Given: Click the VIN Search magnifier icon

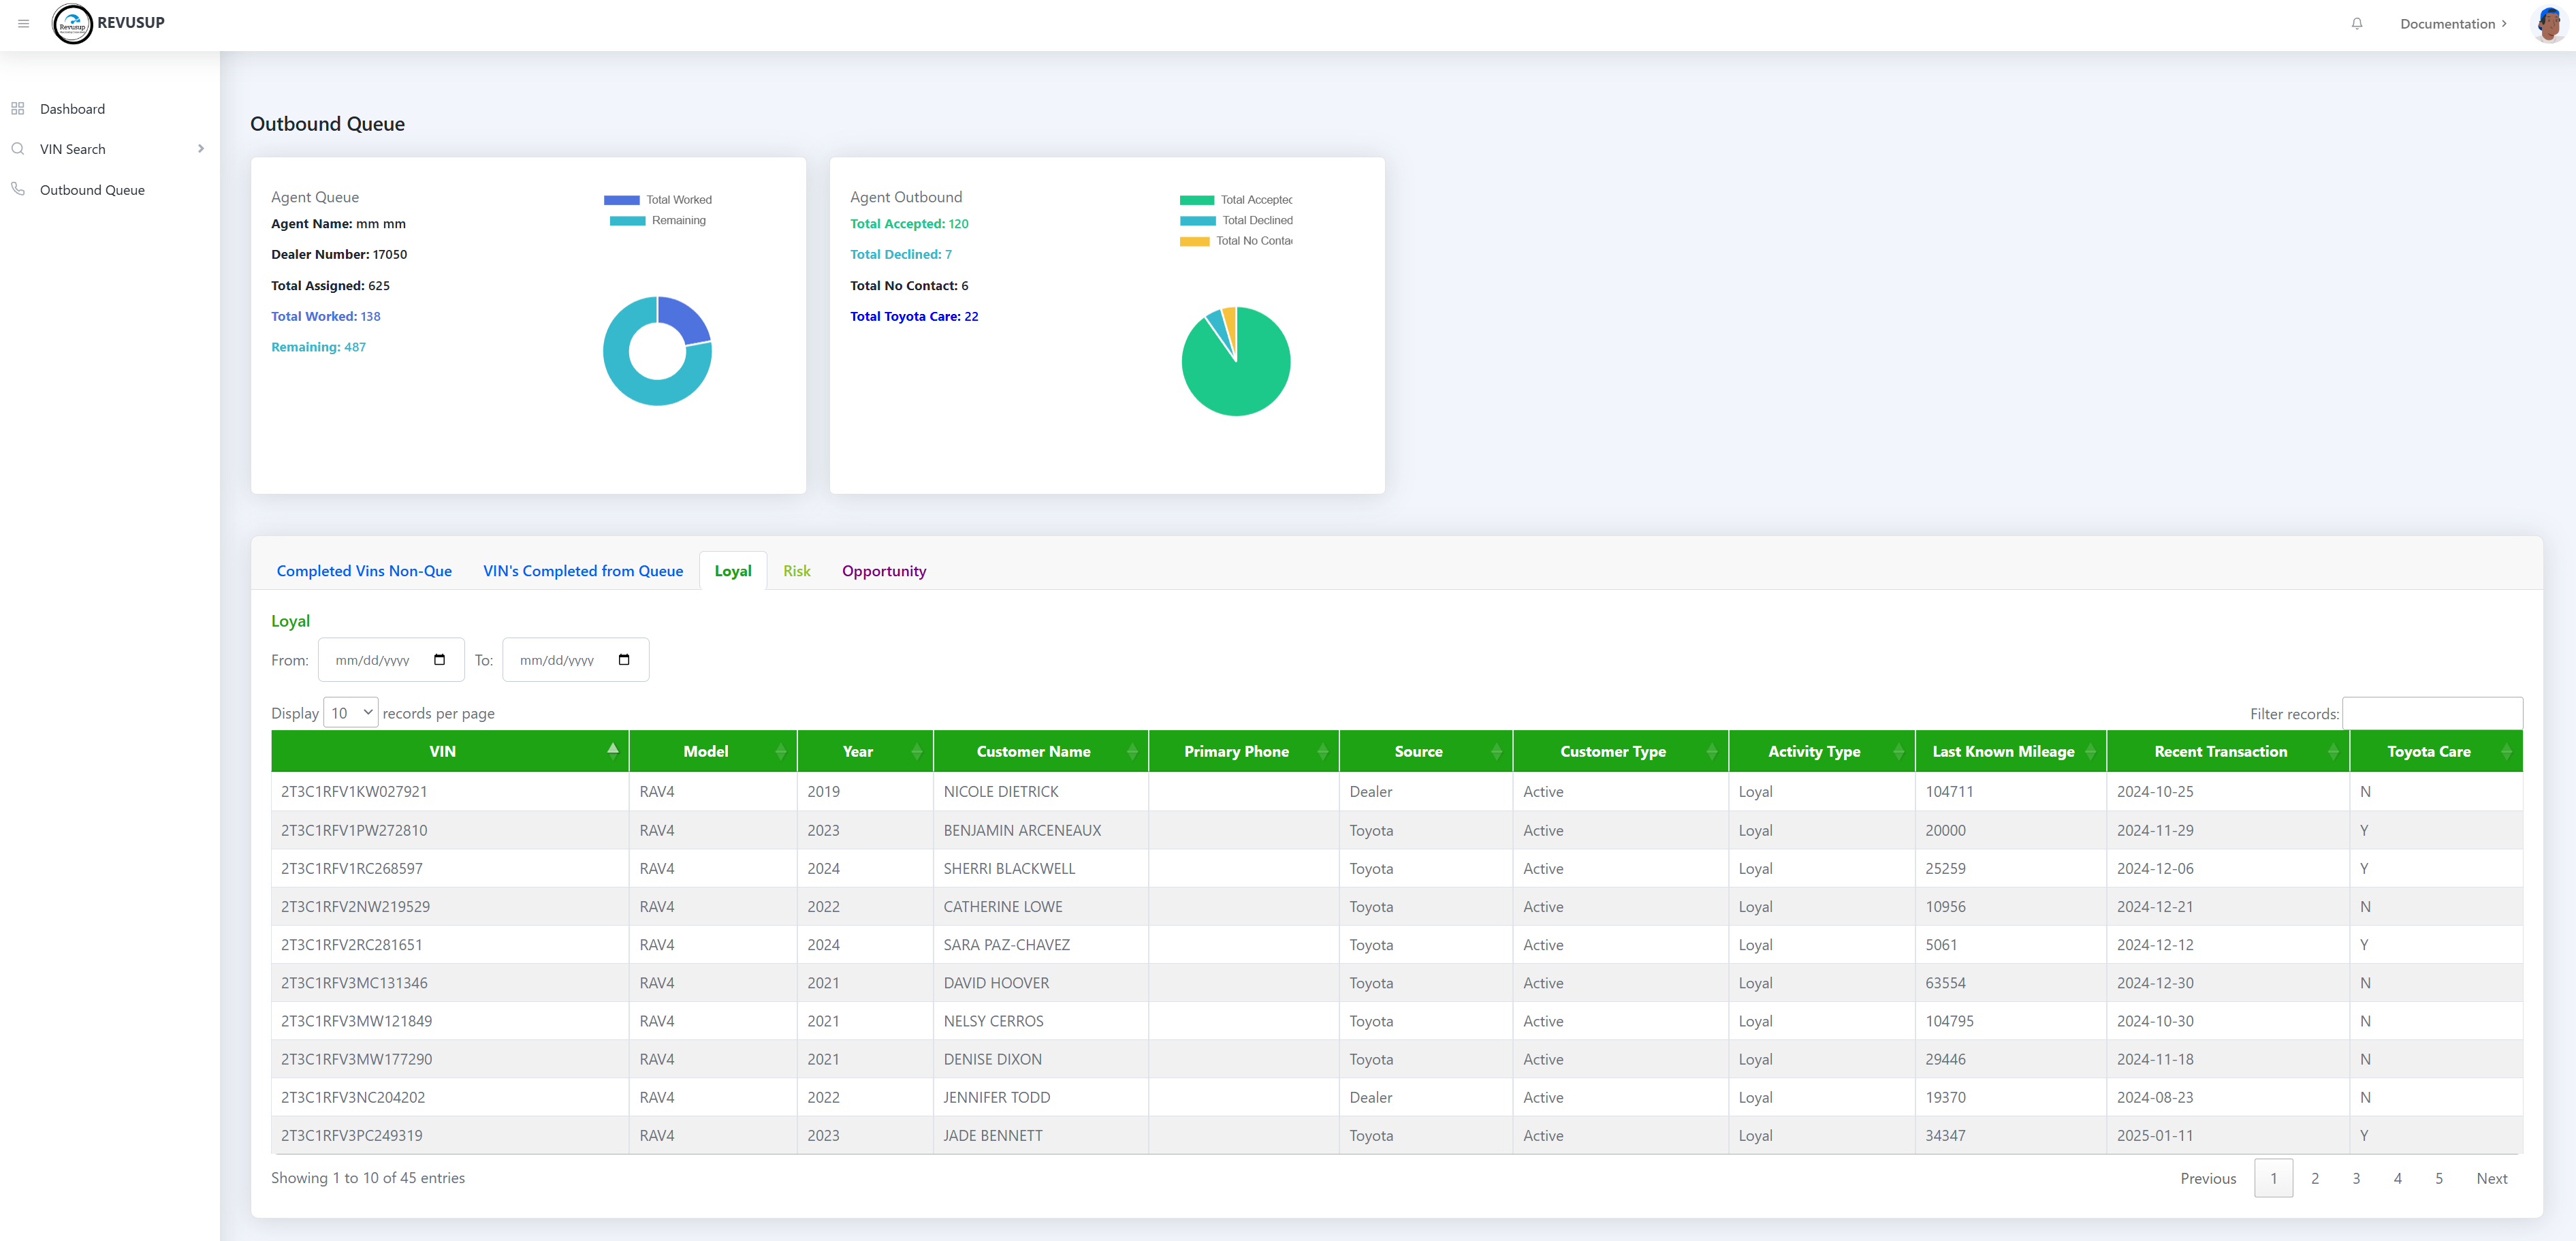Looking at the screenshot, I should coord(18,149).
